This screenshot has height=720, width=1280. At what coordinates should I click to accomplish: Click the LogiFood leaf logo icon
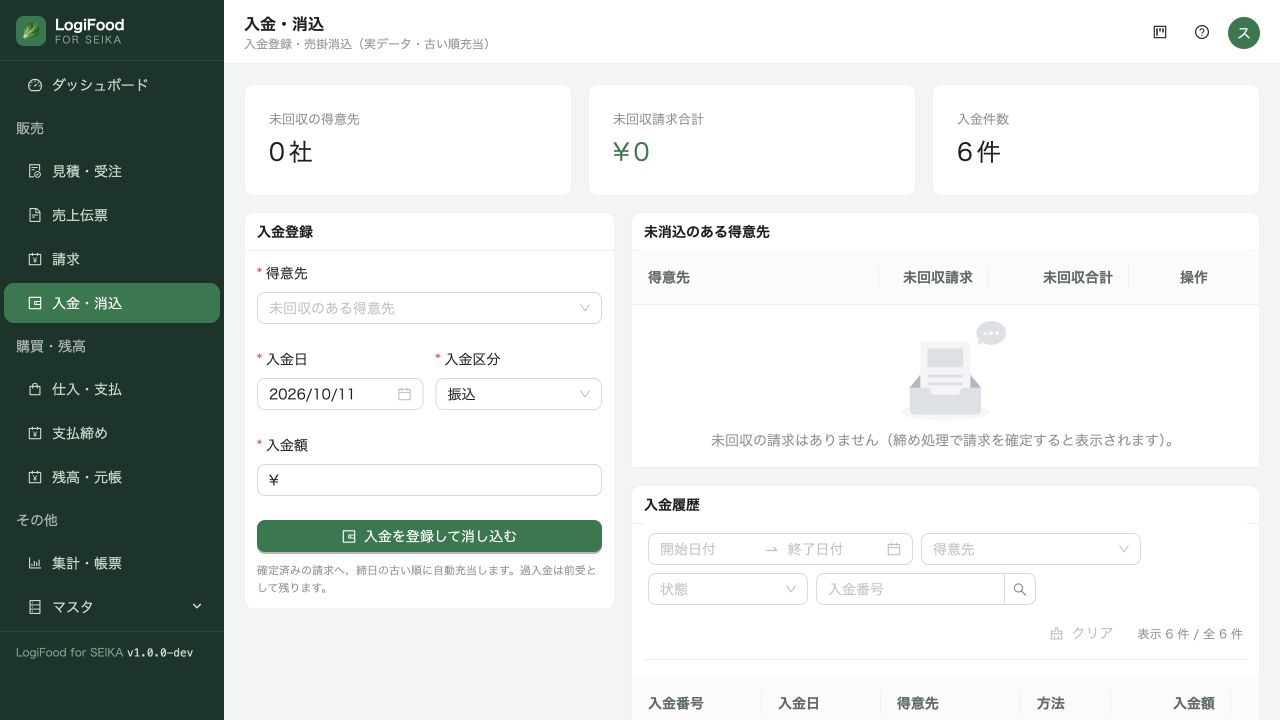(x=31, y=31)
